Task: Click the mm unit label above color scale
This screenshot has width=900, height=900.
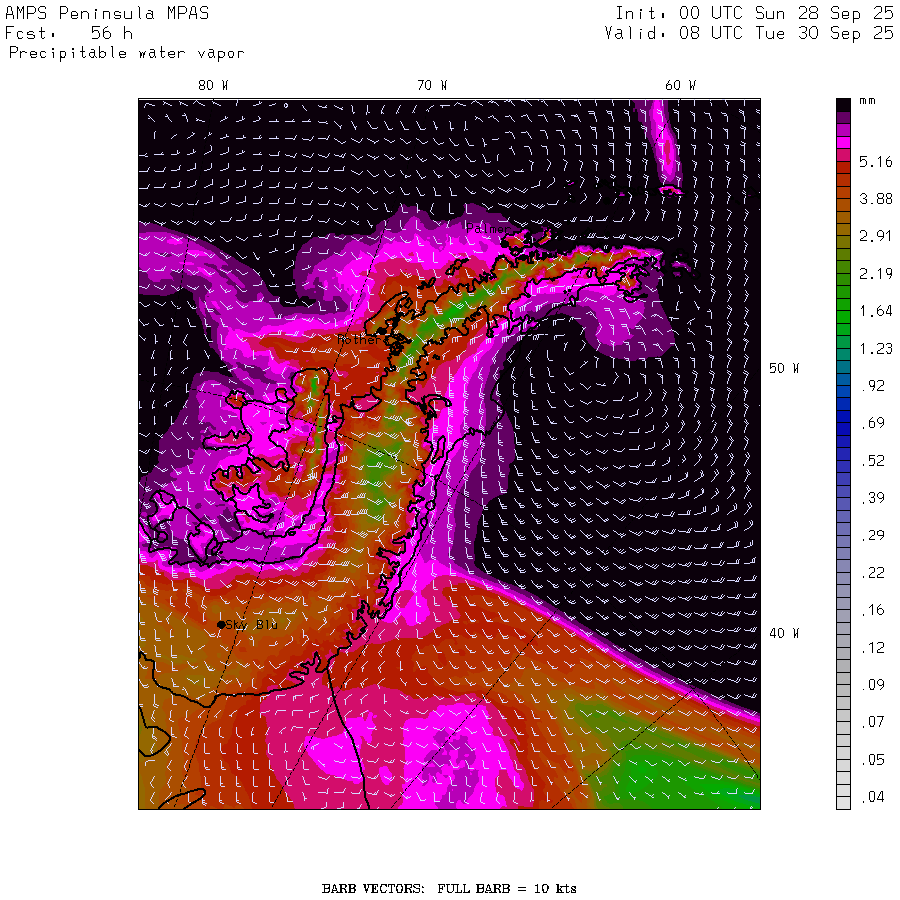Action: [868, 102]
